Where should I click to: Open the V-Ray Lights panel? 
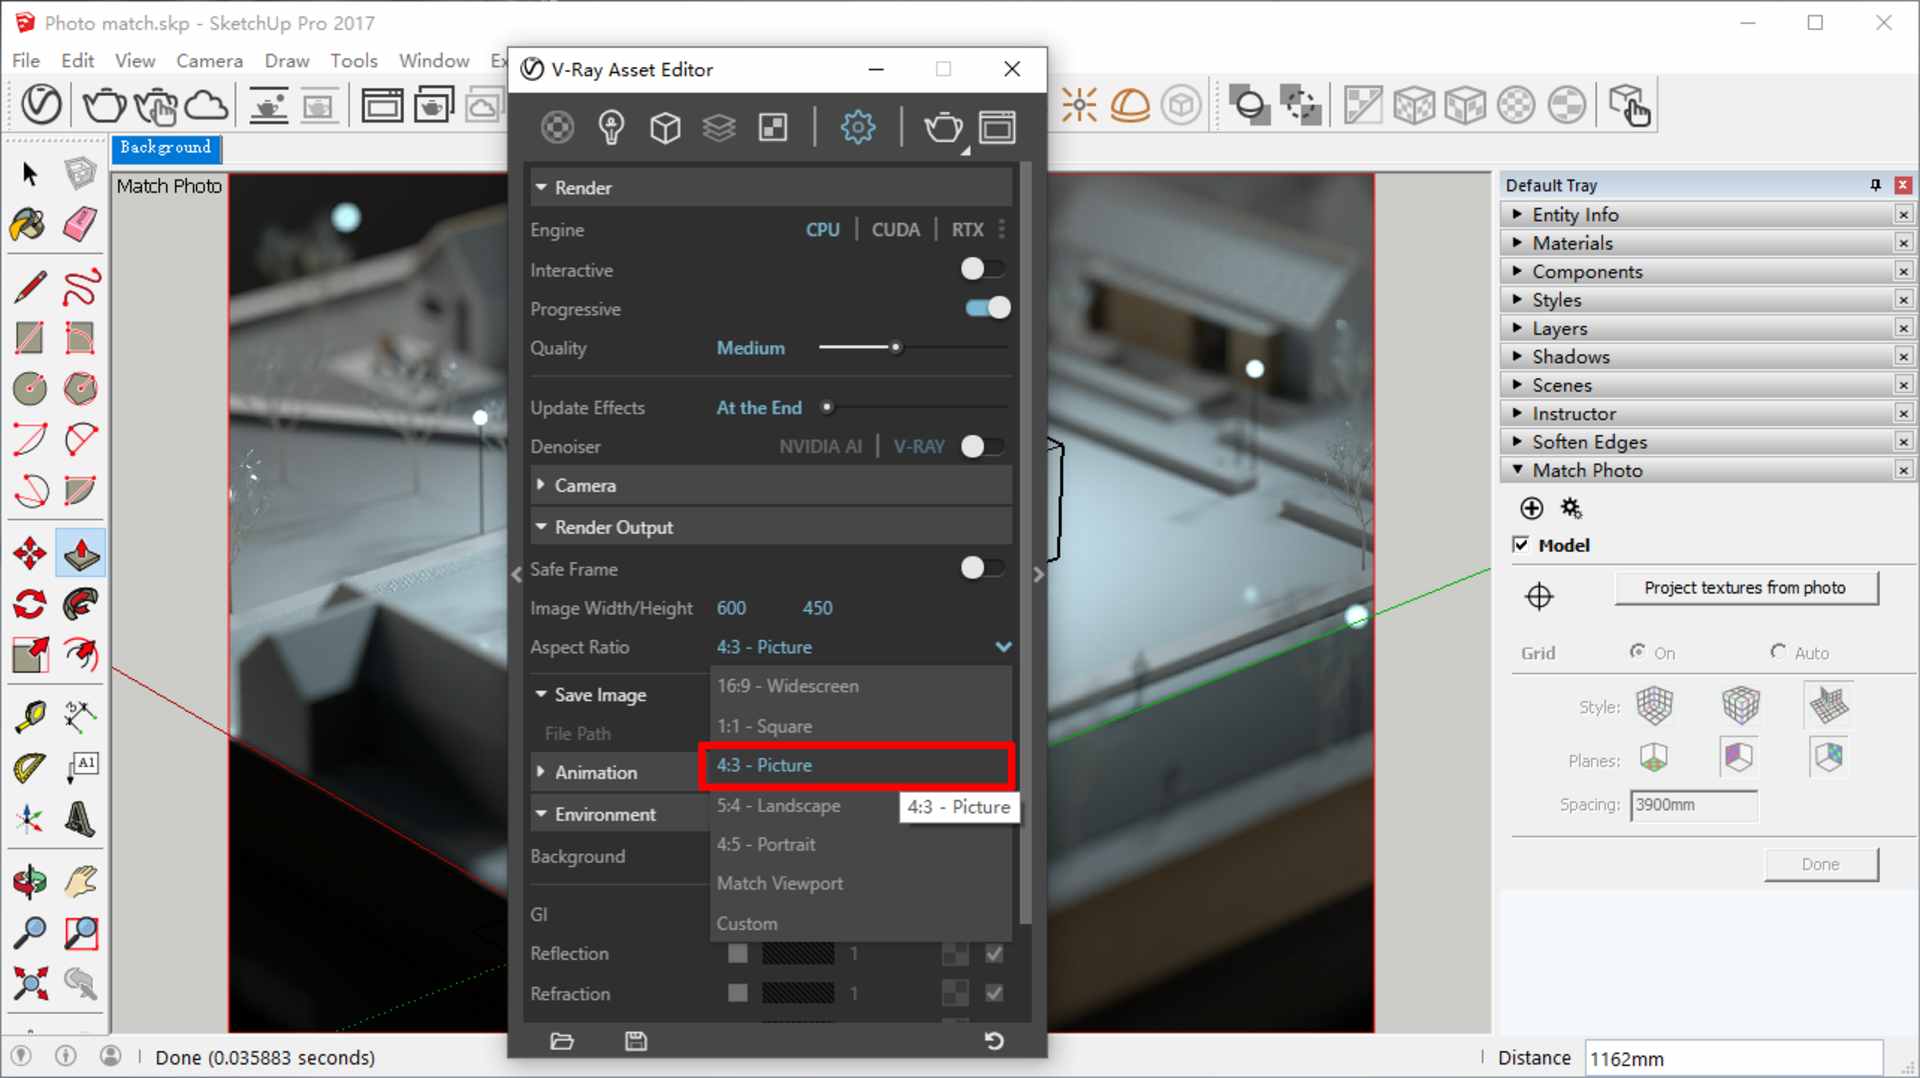(612, 127)
